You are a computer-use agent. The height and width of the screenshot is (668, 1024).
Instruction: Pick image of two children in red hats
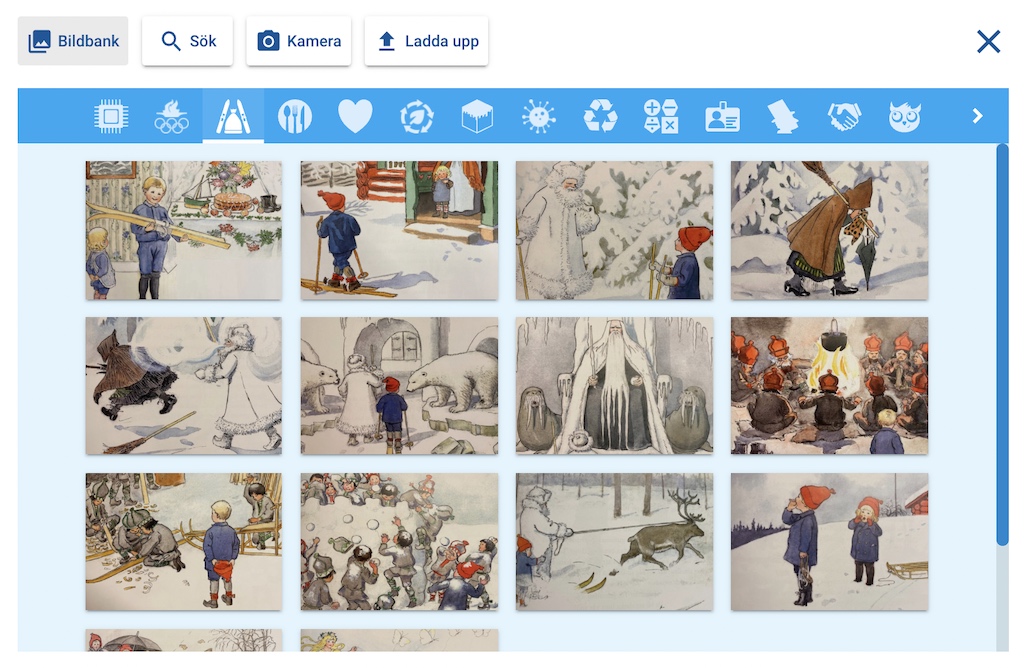click(x=829, y=542)
